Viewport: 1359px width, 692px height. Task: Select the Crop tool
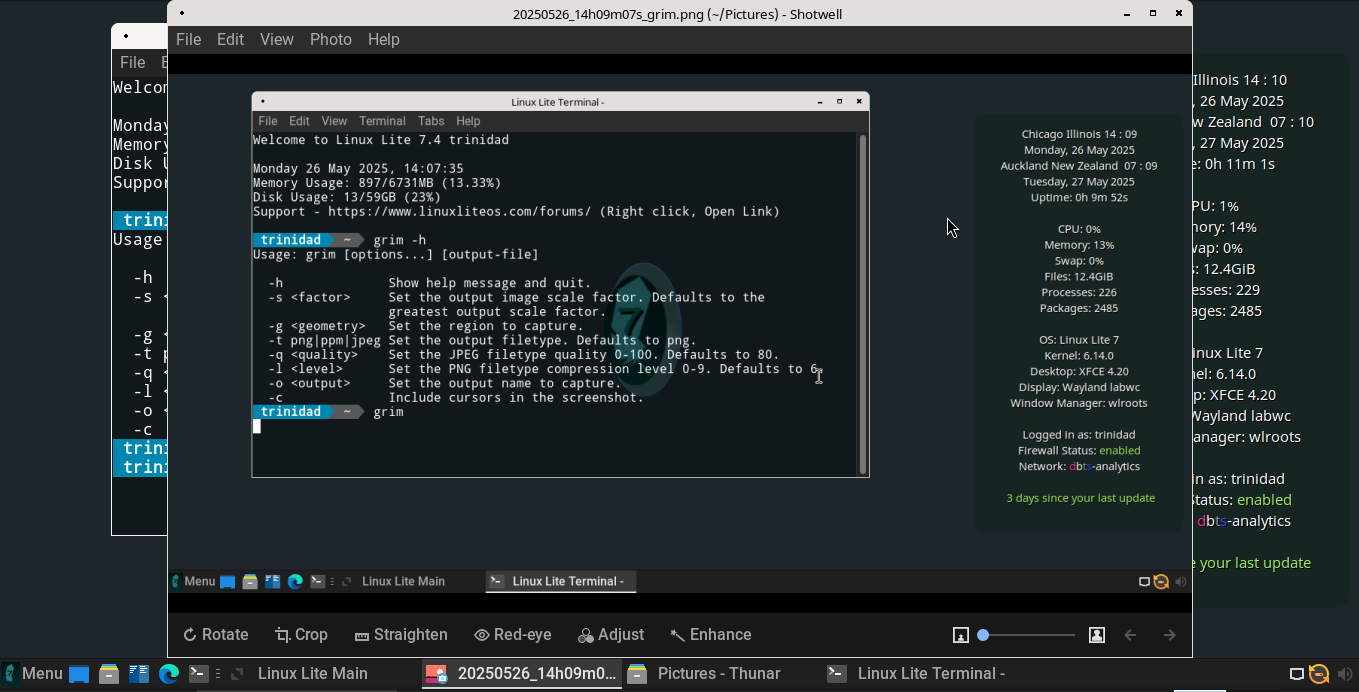(x=301, y=635)
